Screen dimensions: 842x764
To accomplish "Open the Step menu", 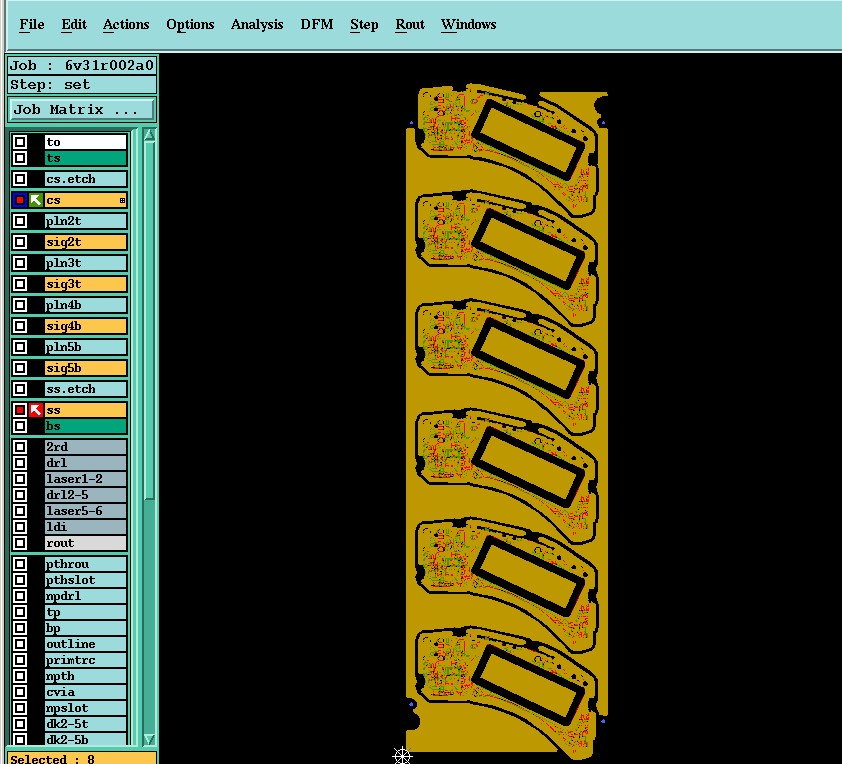I will [x=364, y=25].
